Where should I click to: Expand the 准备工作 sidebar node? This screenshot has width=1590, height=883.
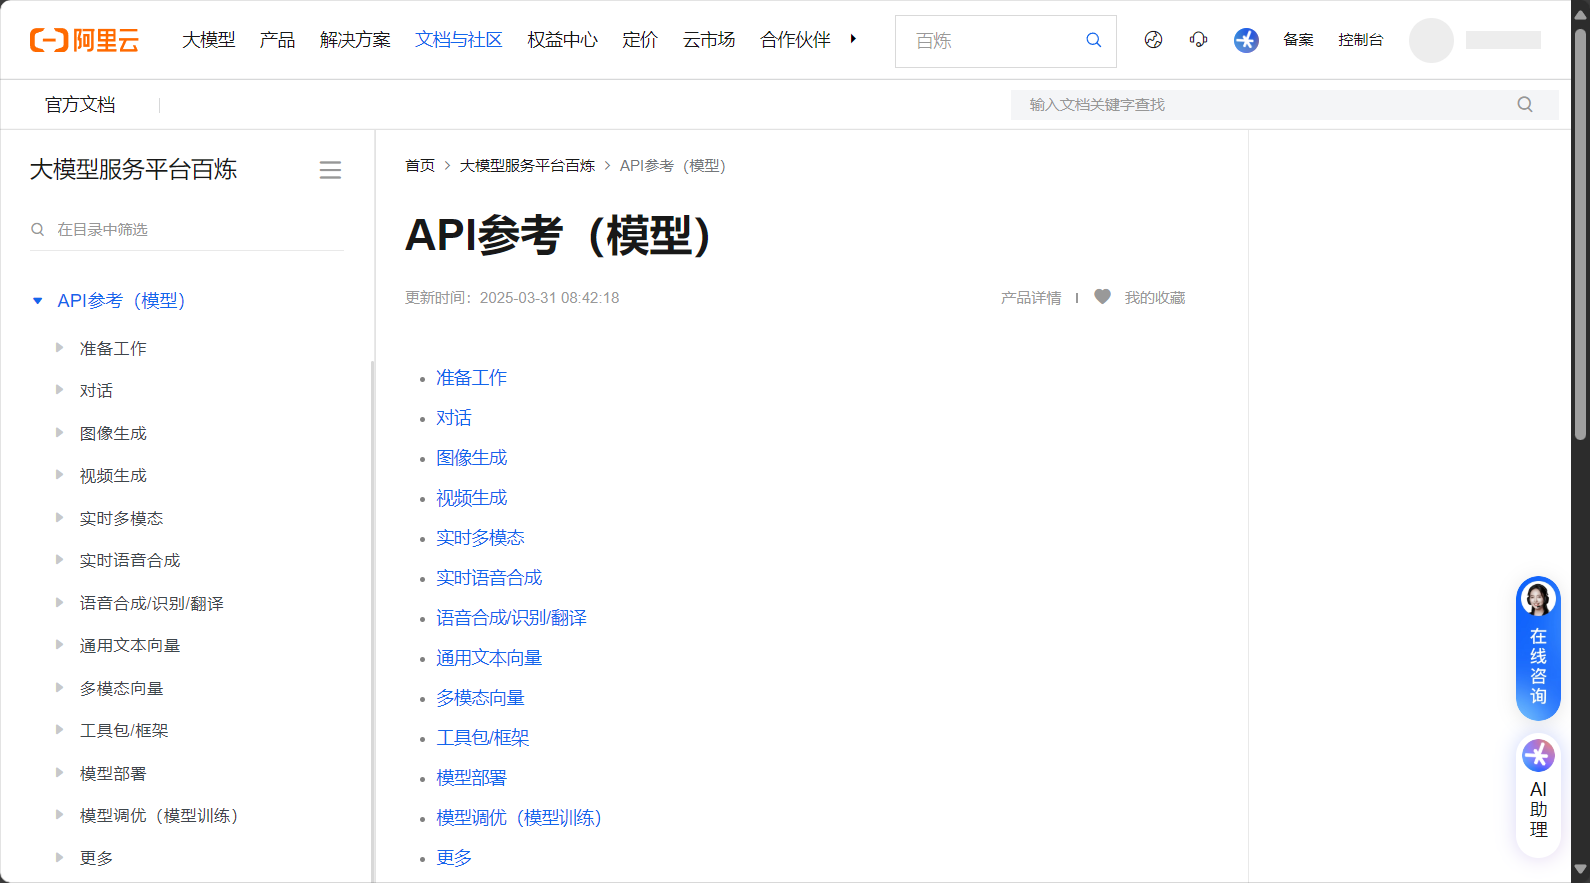pyautogui.click(x=59, y=348)
